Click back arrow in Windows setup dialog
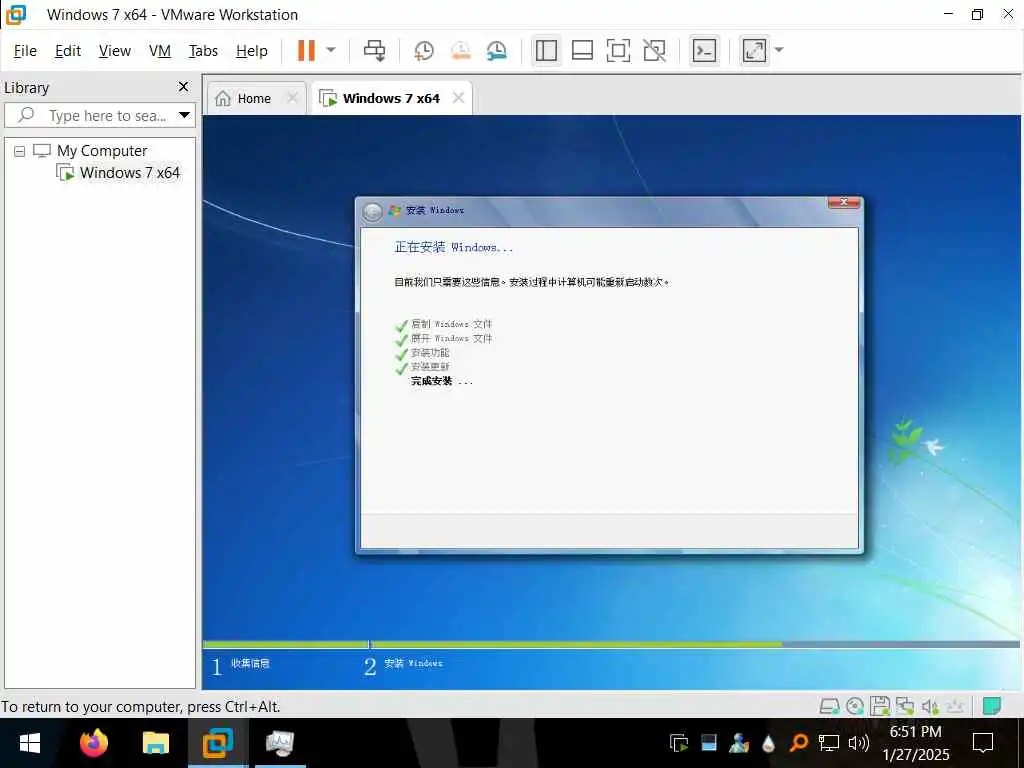Viewport: 1024px width, 768px height. pos(372,212)
